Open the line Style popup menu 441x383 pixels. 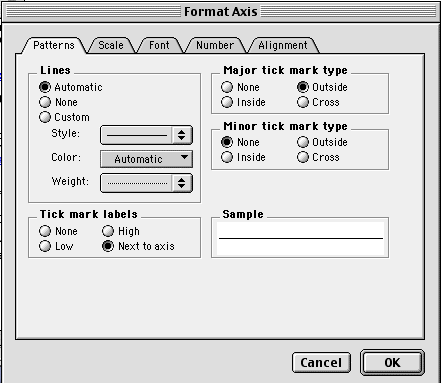[146, 135]
